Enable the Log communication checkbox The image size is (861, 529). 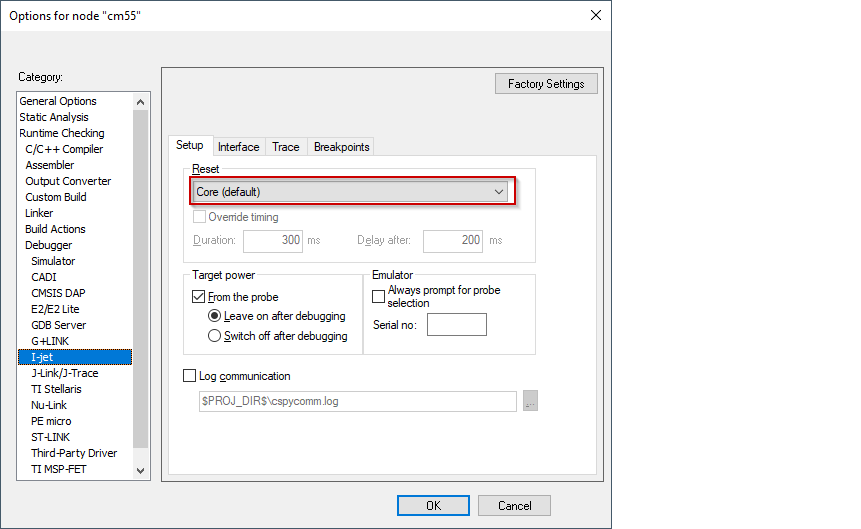click(x=190, y=376)
